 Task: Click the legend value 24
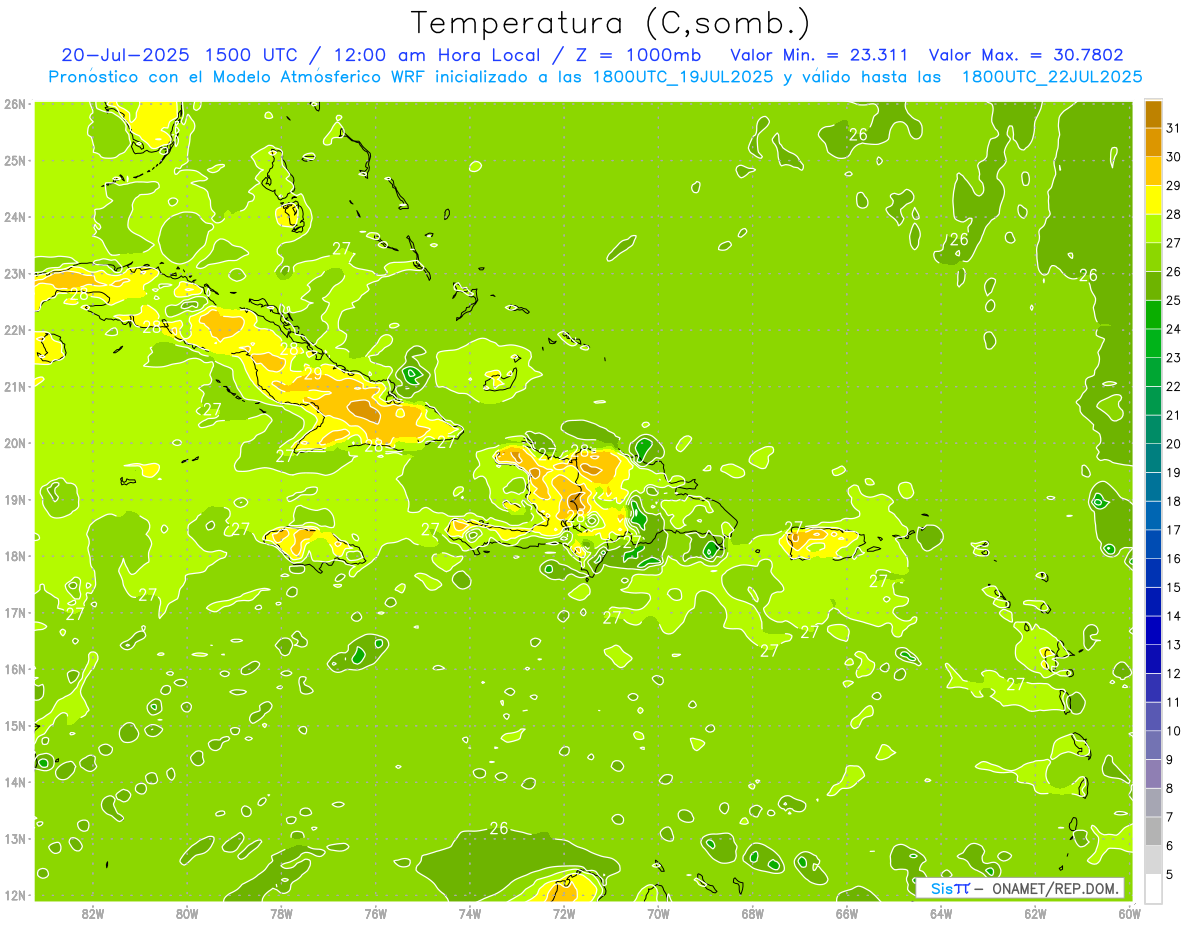pyautogui.click(x=1172, y=329)
